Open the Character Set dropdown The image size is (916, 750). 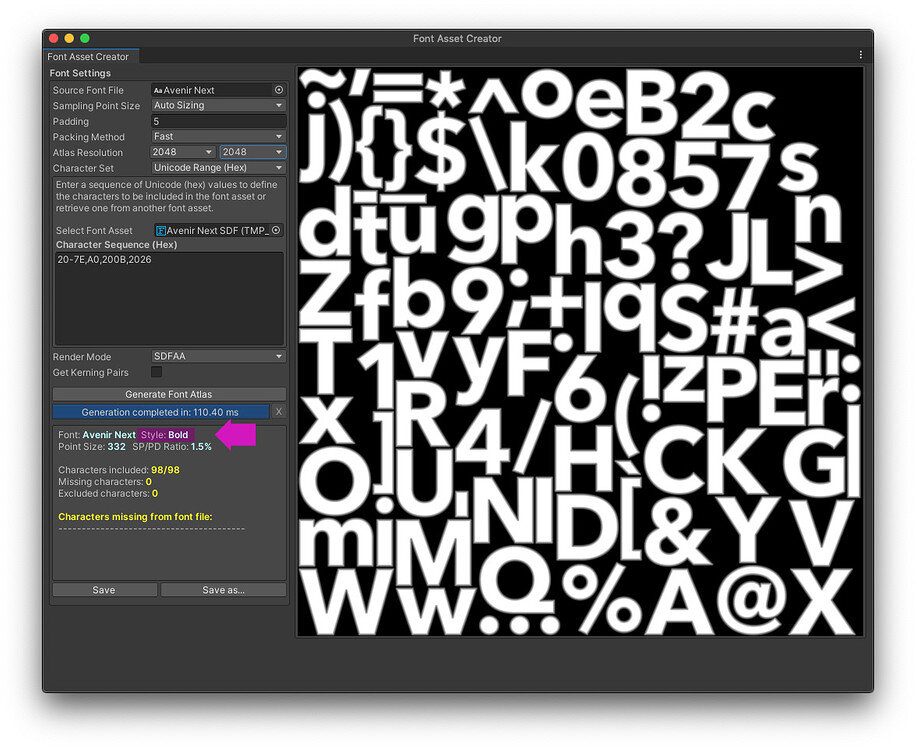coord(218,168)
